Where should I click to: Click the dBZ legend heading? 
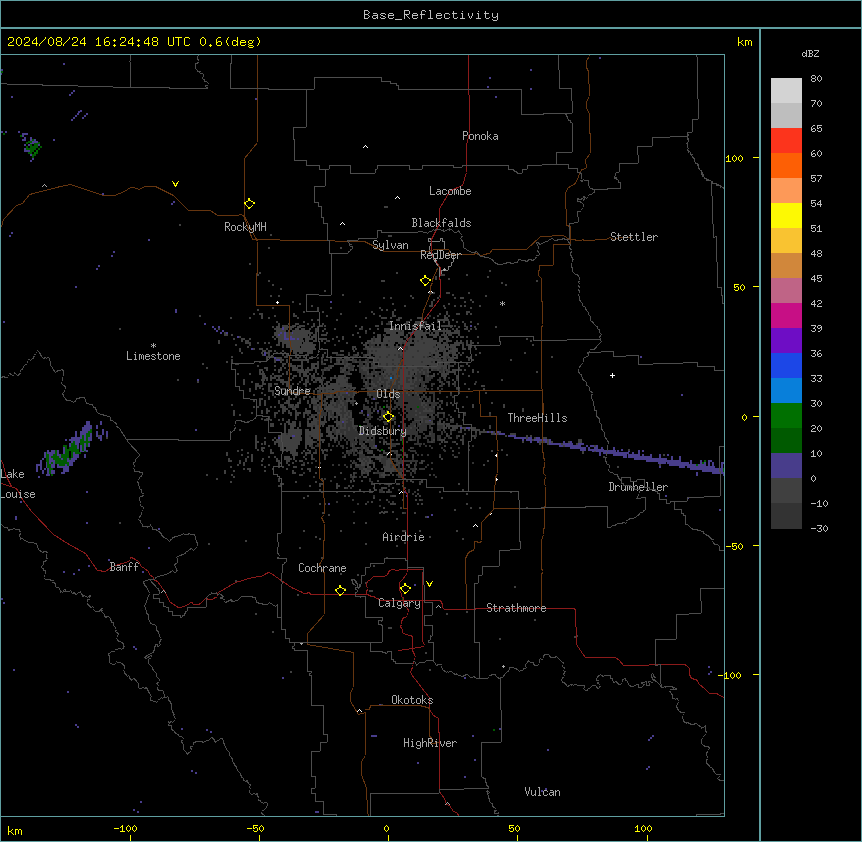pyautogui.click(x=810, y=53)
